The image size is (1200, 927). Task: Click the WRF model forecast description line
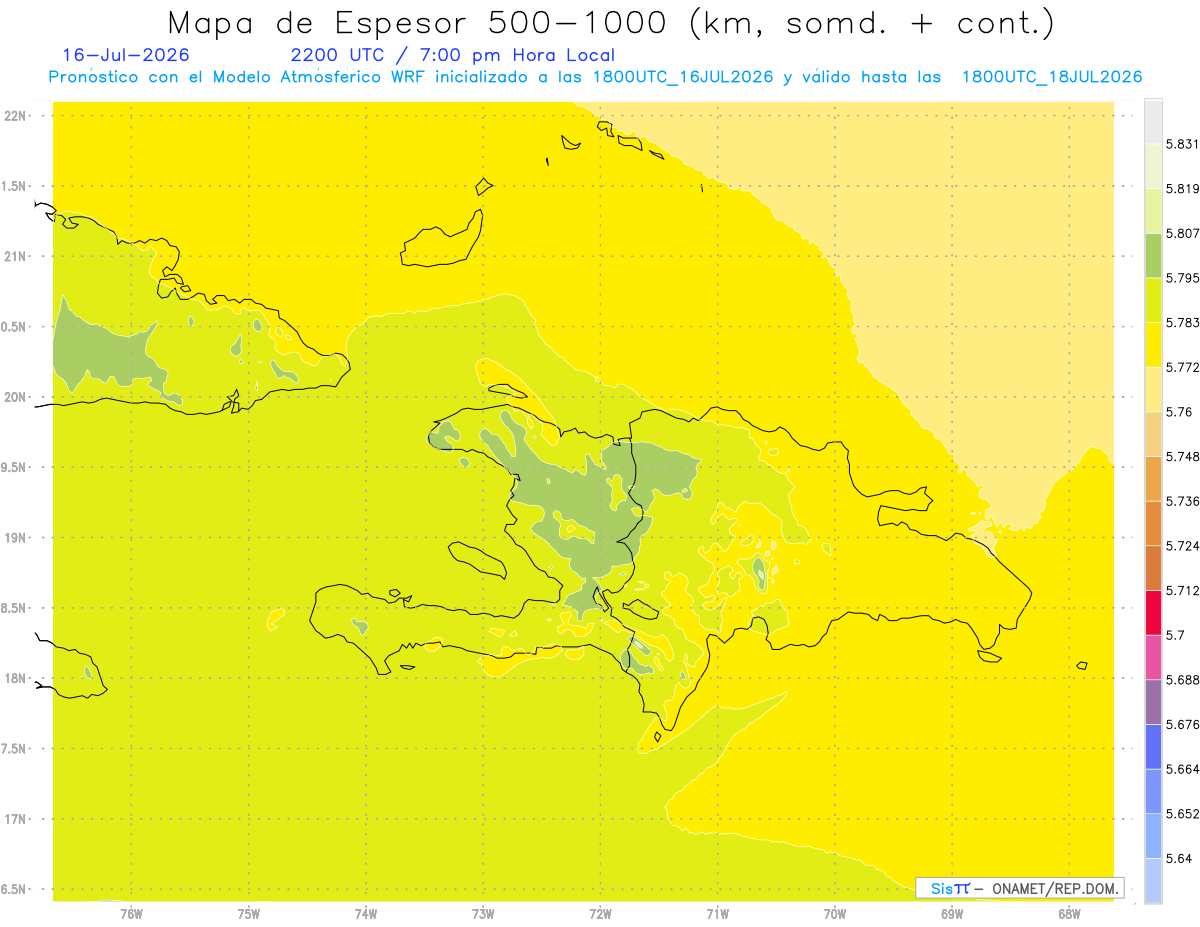pyautogui.click(x=595, y=77)
